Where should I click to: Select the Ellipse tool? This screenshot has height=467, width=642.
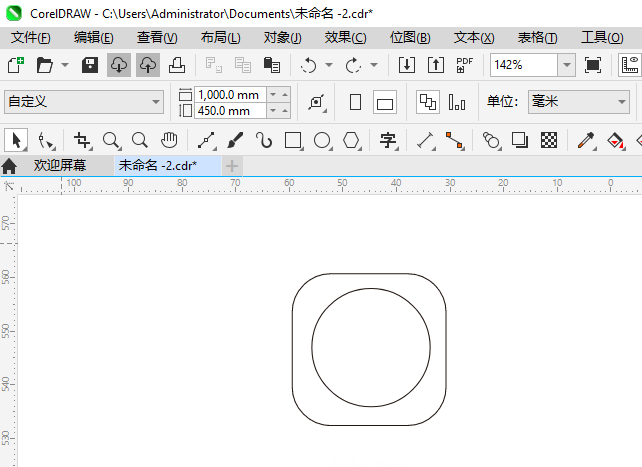click(x=322, y=141)
